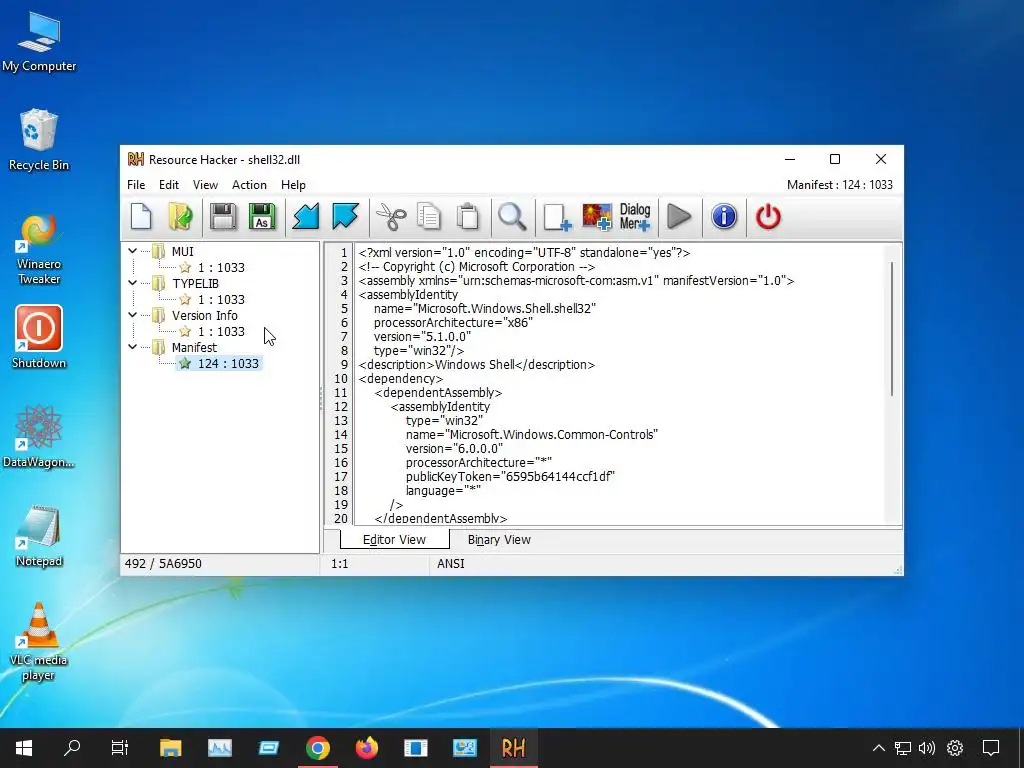
Task: Click the Resource Hacker taskbar icon
Action: [513, 748]
